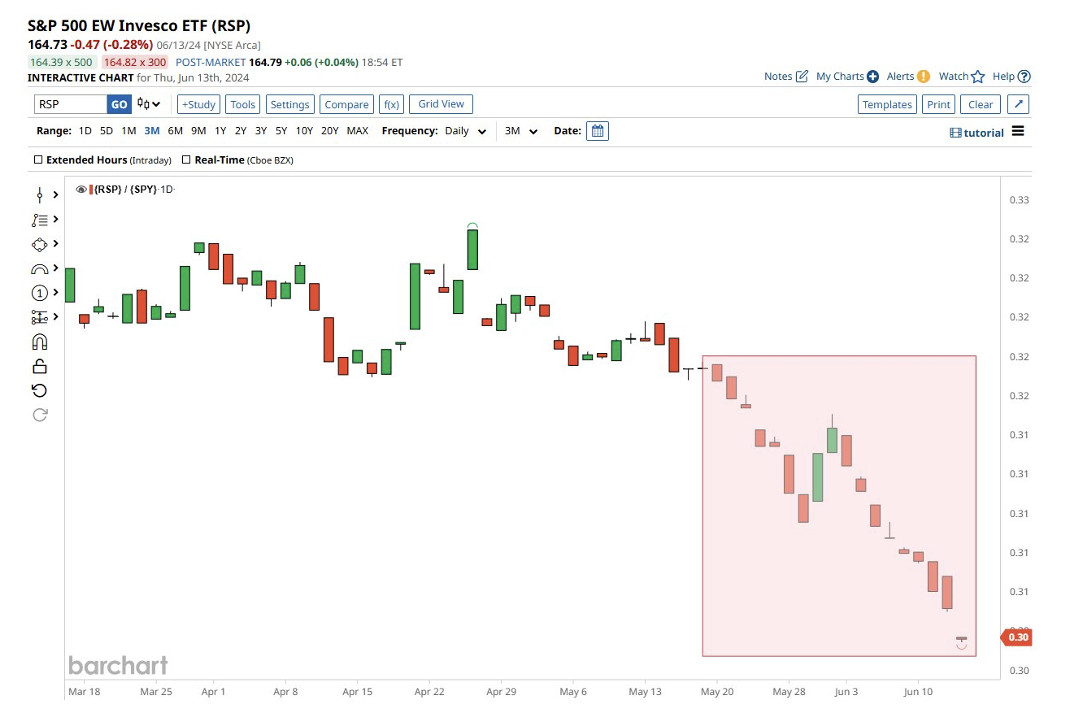Enable the Real-Time Cboe BZX checkbox
The height and width of the screenshot is (714, 1070).
187,160
